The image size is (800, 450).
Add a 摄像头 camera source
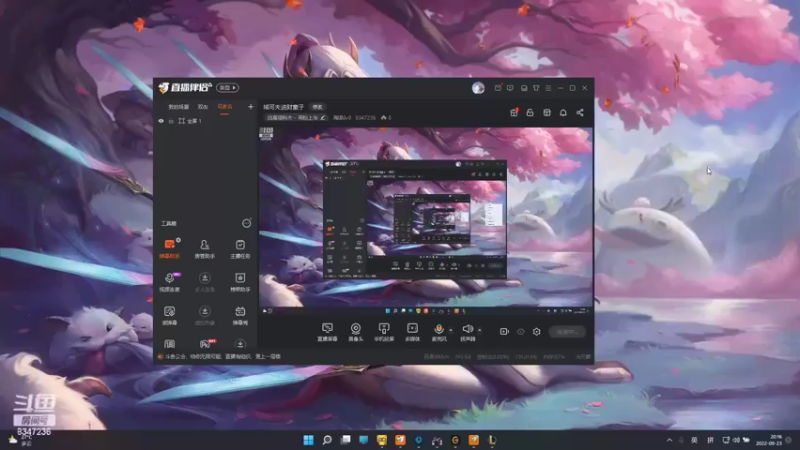356,332
